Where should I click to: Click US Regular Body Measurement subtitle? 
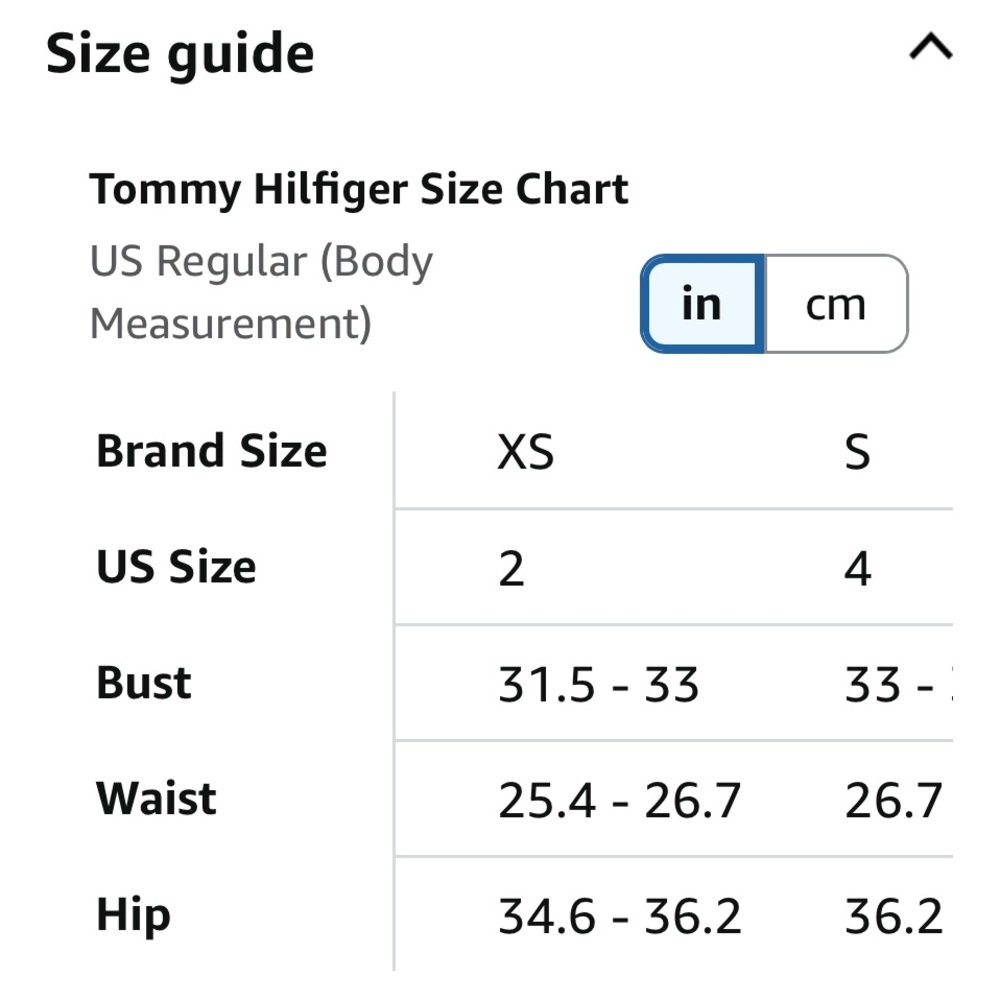[261, 292]
